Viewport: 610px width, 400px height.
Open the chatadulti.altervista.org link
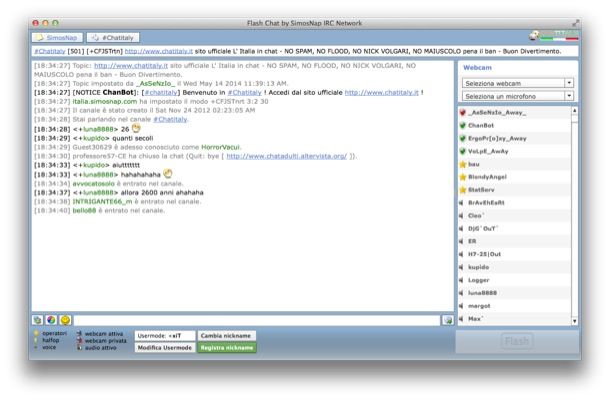tap(287, 156)
